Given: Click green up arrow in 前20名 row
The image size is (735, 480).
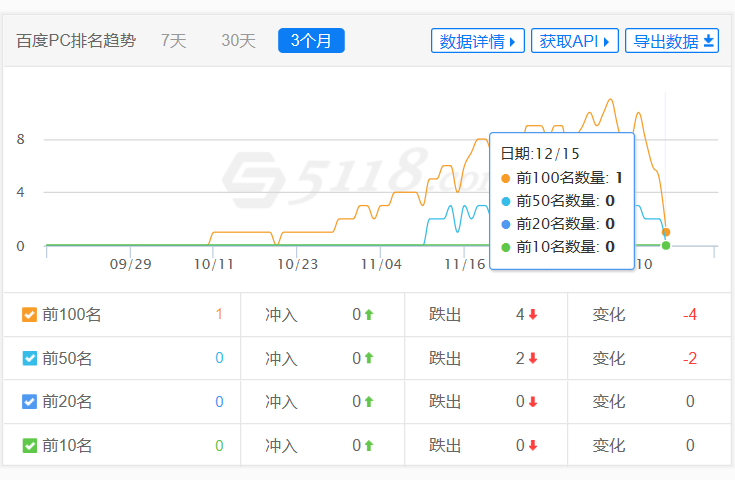Looking at the screenshot, I should pos(369,402).
